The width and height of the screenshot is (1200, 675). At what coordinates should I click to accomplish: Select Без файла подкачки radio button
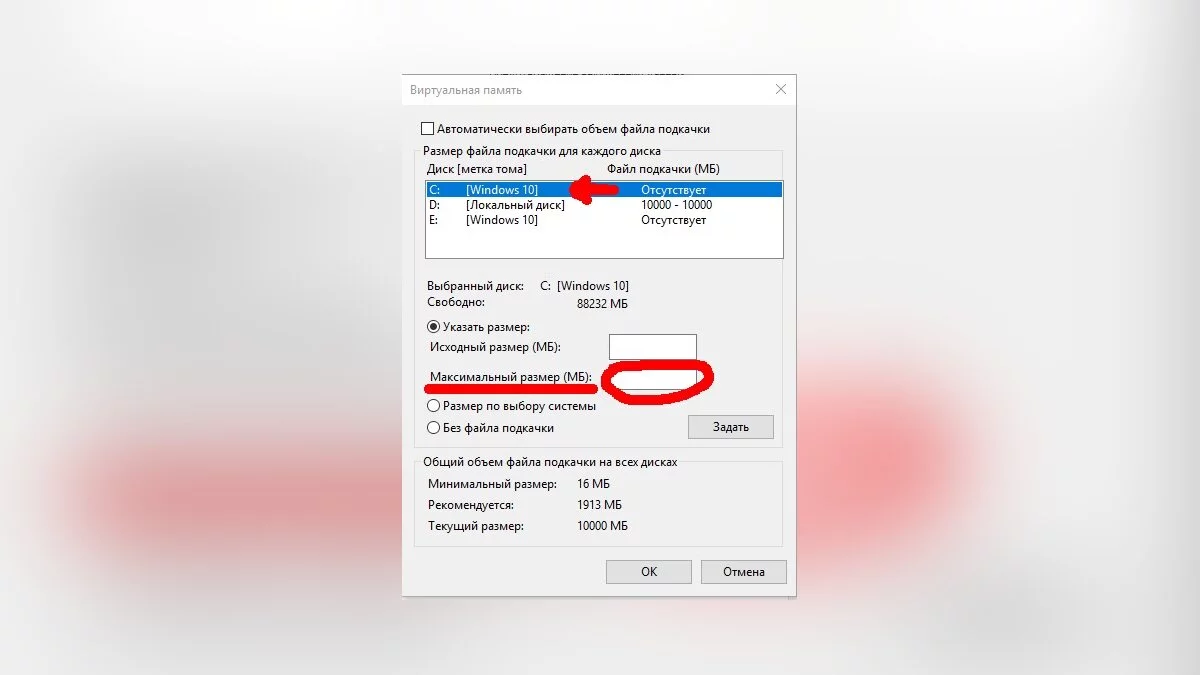(x=433, y=428)
